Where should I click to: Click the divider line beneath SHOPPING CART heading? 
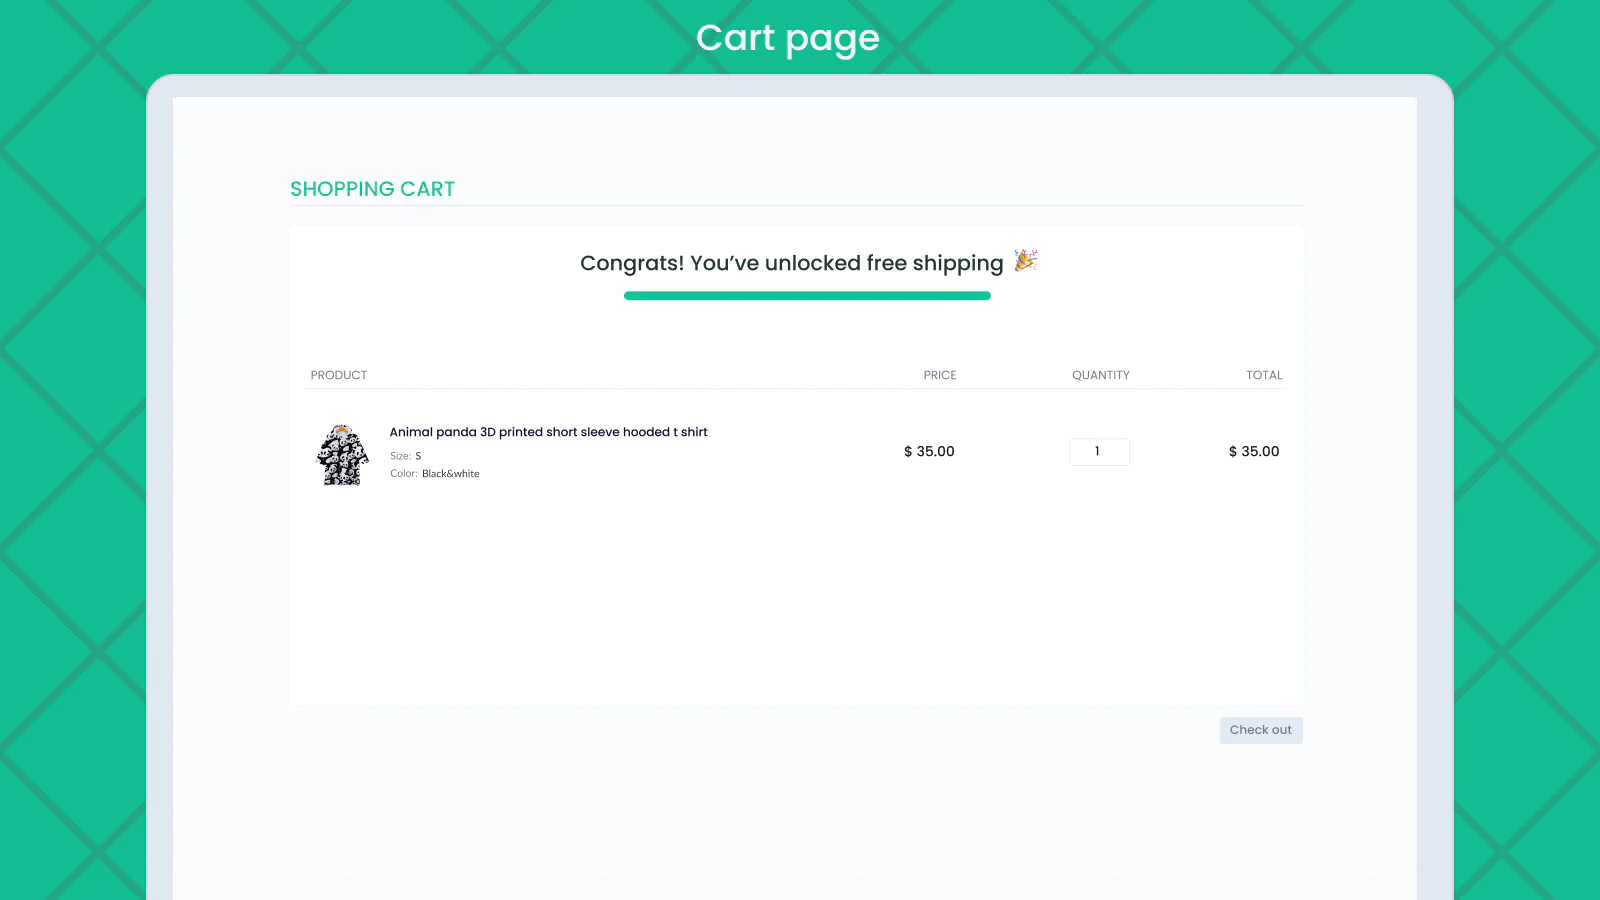point(796,206)
